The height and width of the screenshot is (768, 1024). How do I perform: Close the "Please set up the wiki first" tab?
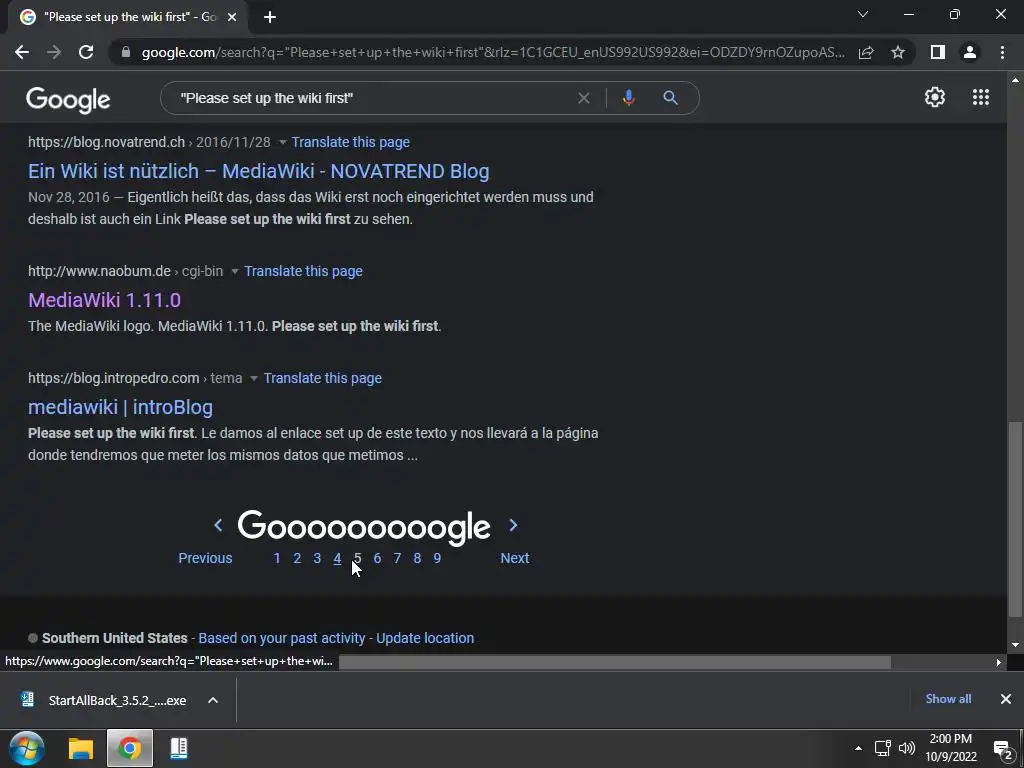232,17
